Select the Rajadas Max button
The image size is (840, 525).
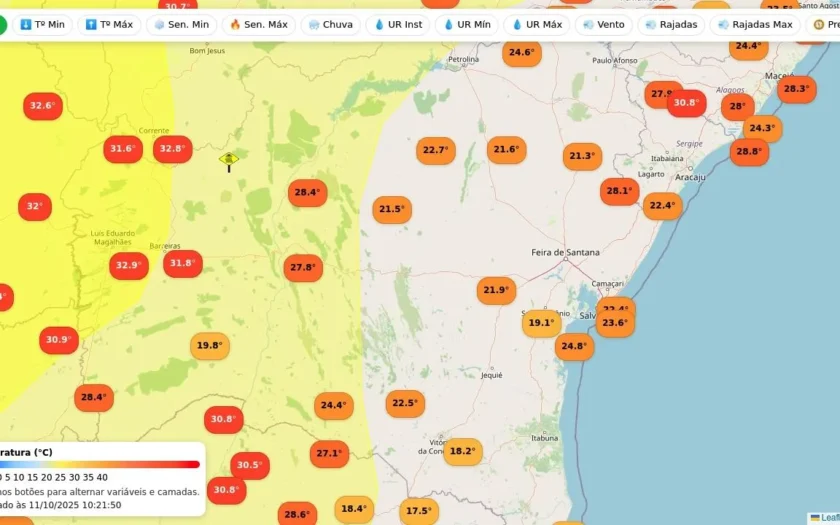(755, 25)
